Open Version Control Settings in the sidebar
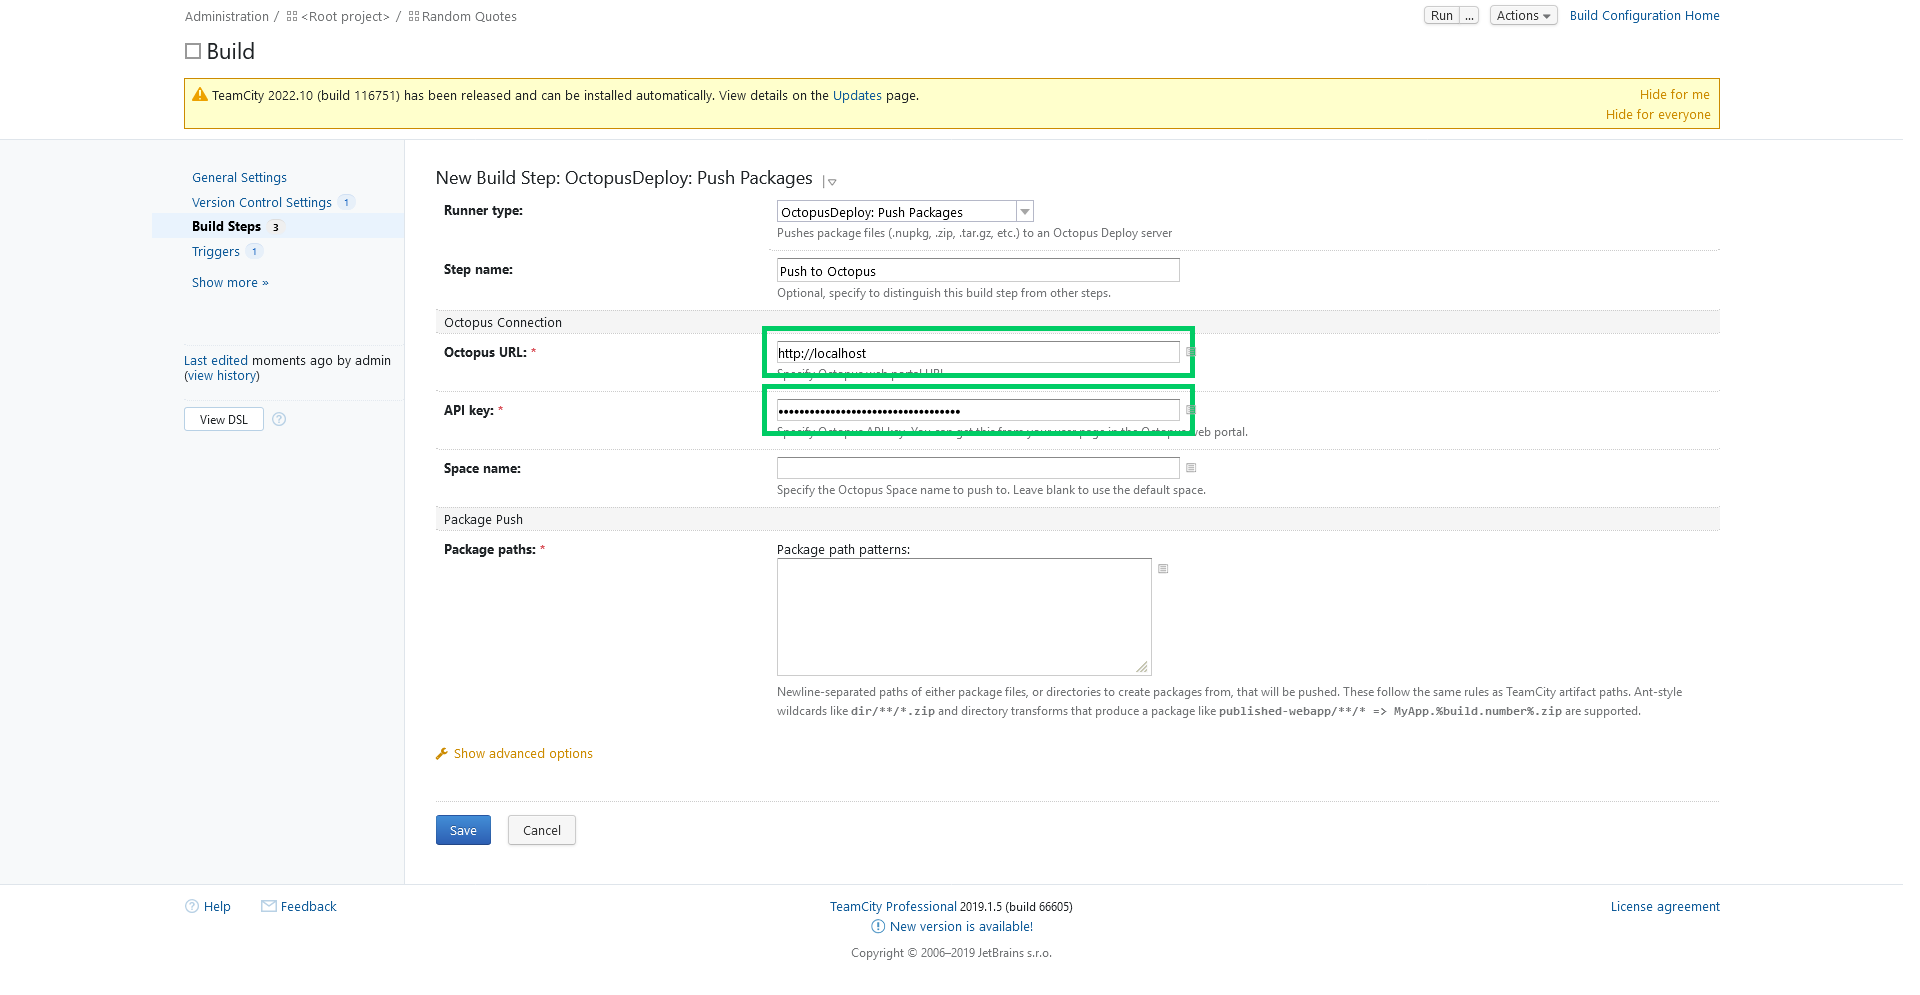This screenshot has height=995, width=1920. click(262, 202)
